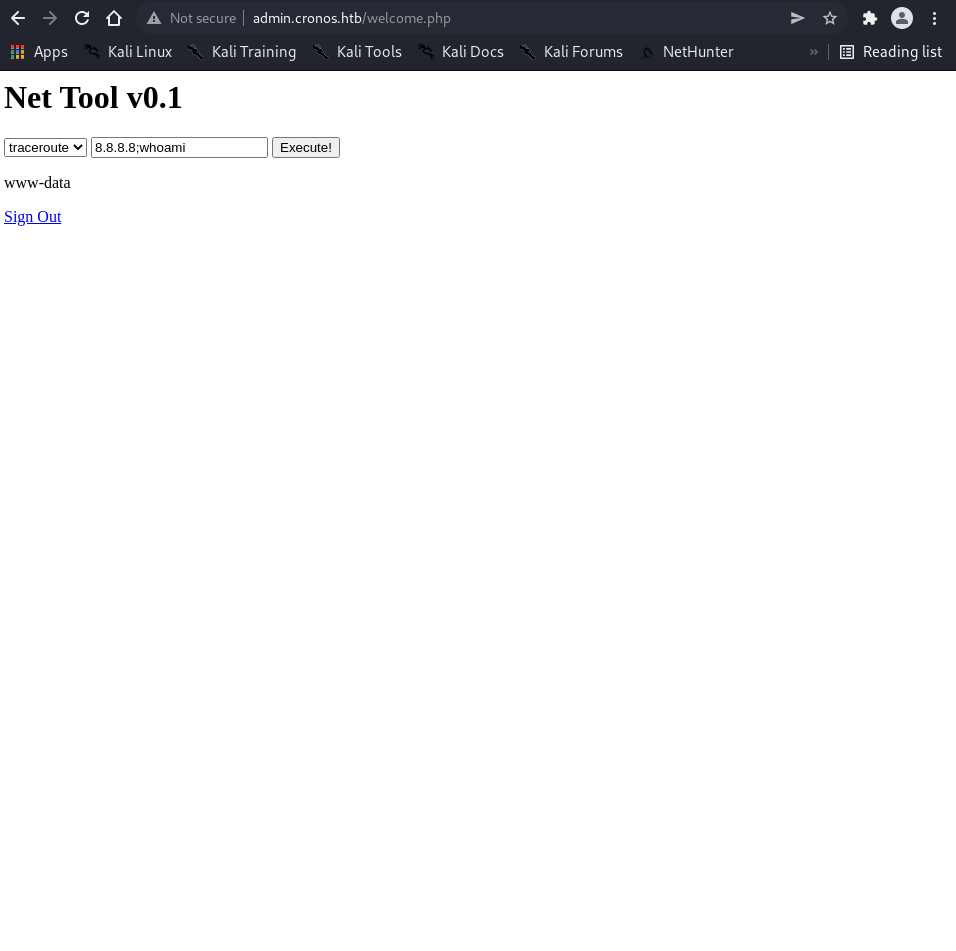Click the www-data output text
Screen dimensions: 956x951
[37, 183]
